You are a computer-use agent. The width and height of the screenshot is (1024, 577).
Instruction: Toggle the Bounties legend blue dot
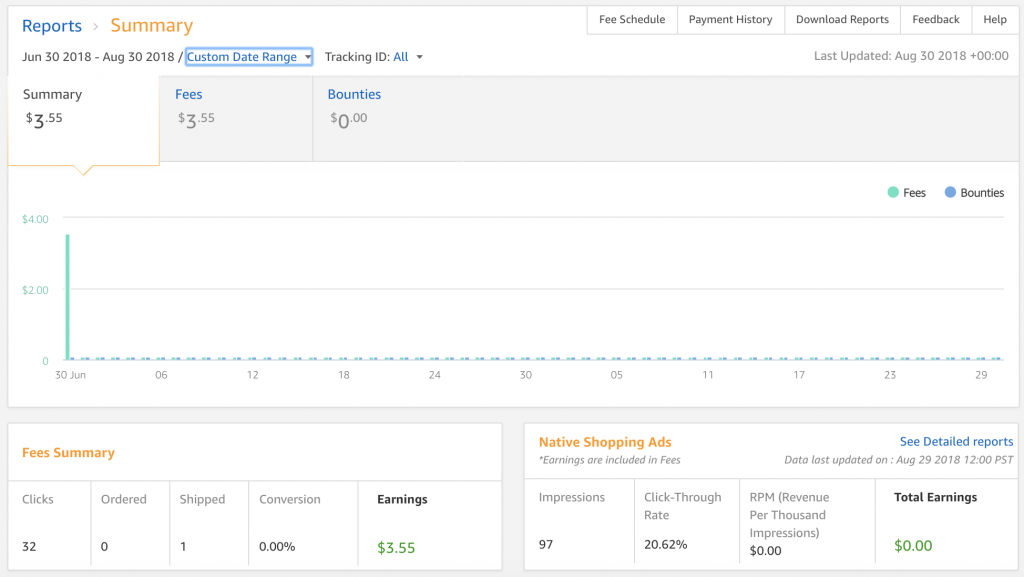coord(950,193)
